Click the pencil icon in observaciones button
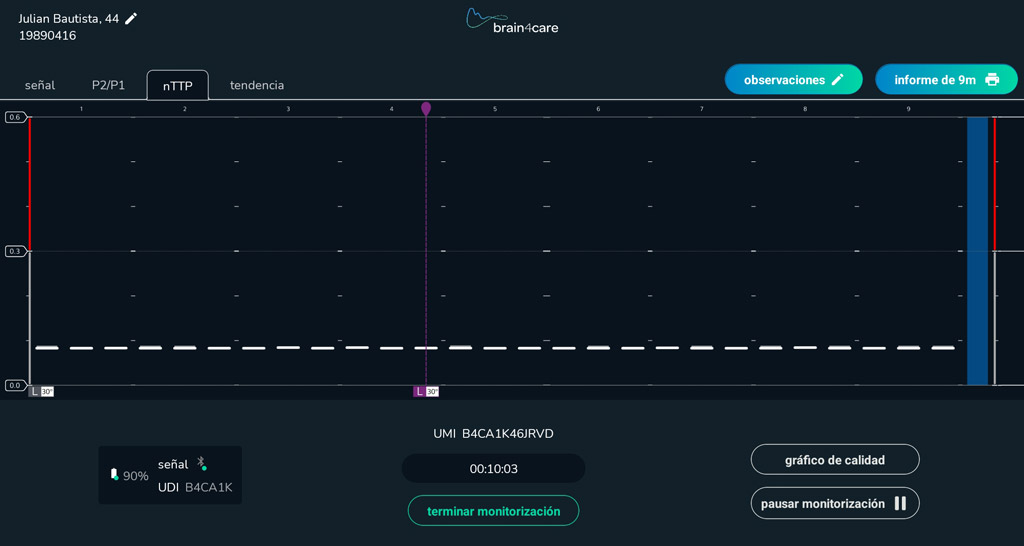Screen dimensions: 1024x546 [838, 80]
